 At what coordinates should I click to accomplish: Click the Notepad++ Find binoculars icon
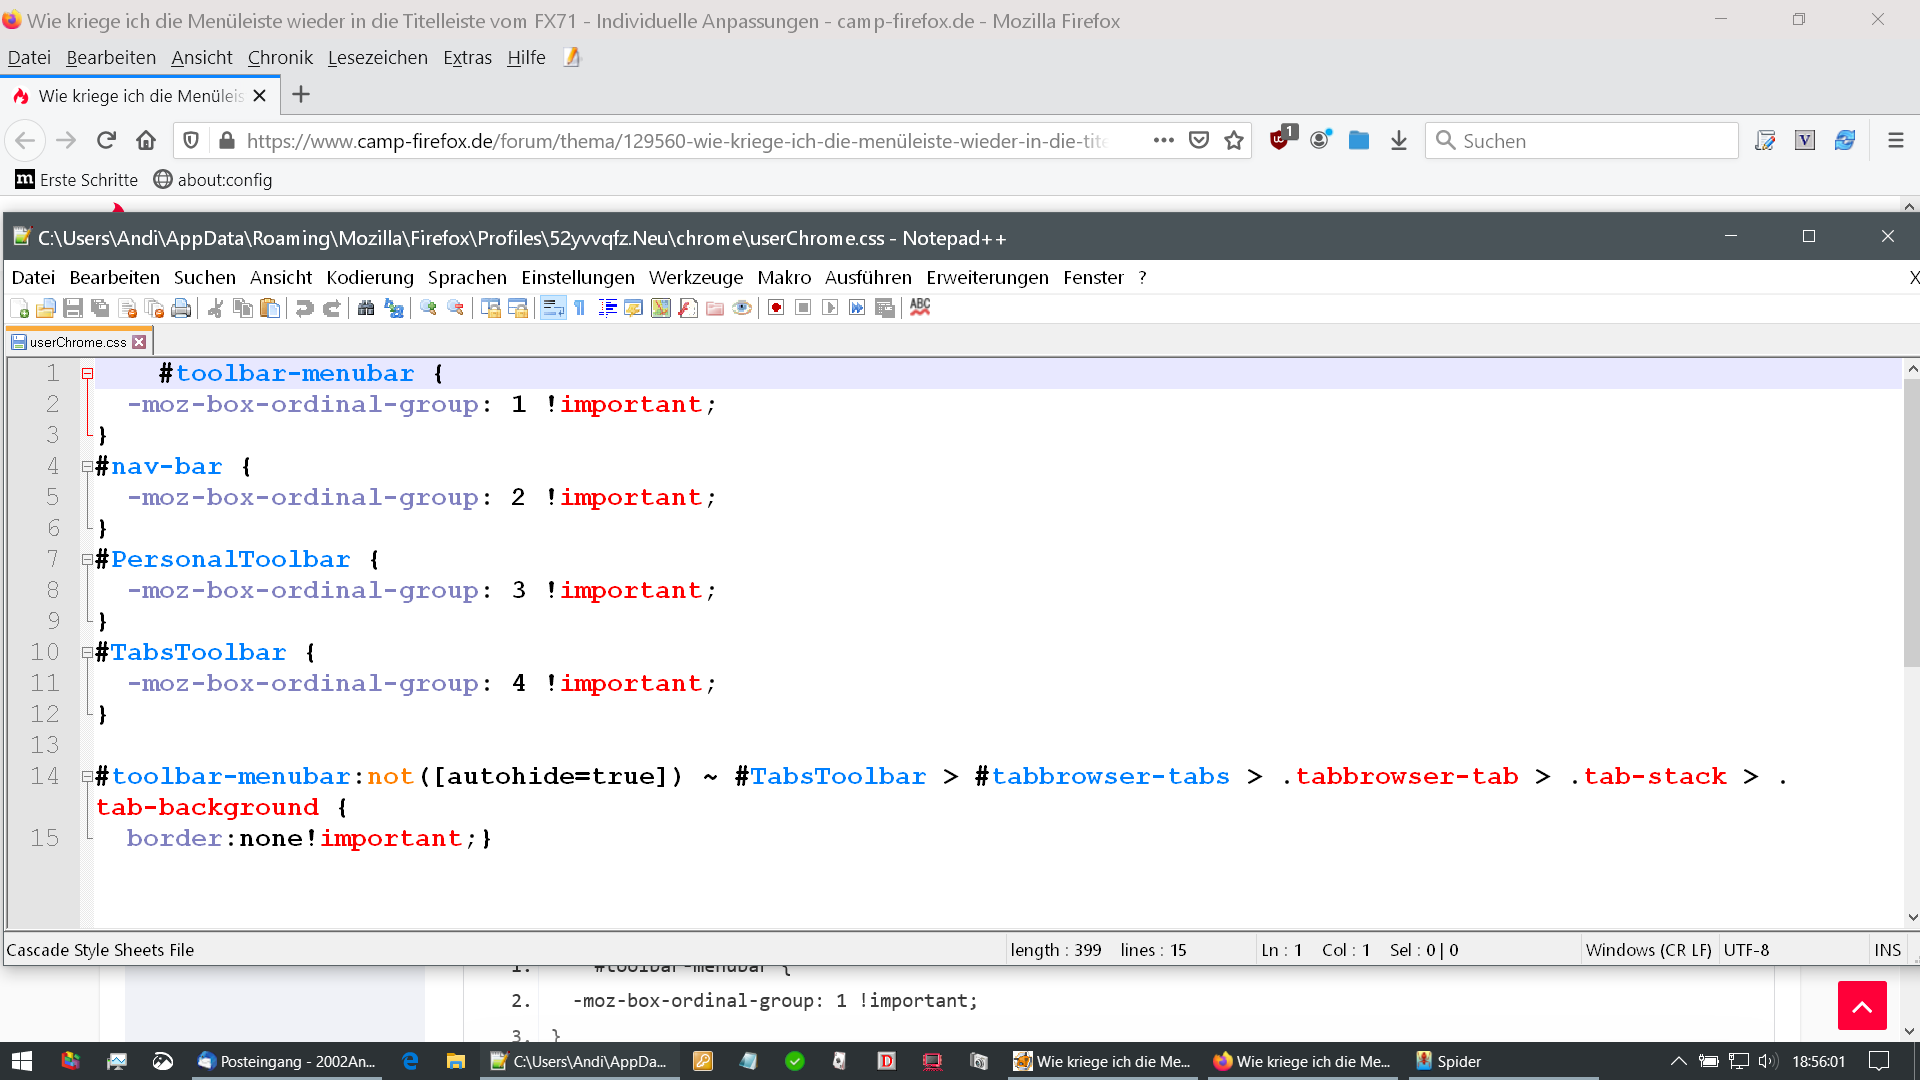pos(366,308)
